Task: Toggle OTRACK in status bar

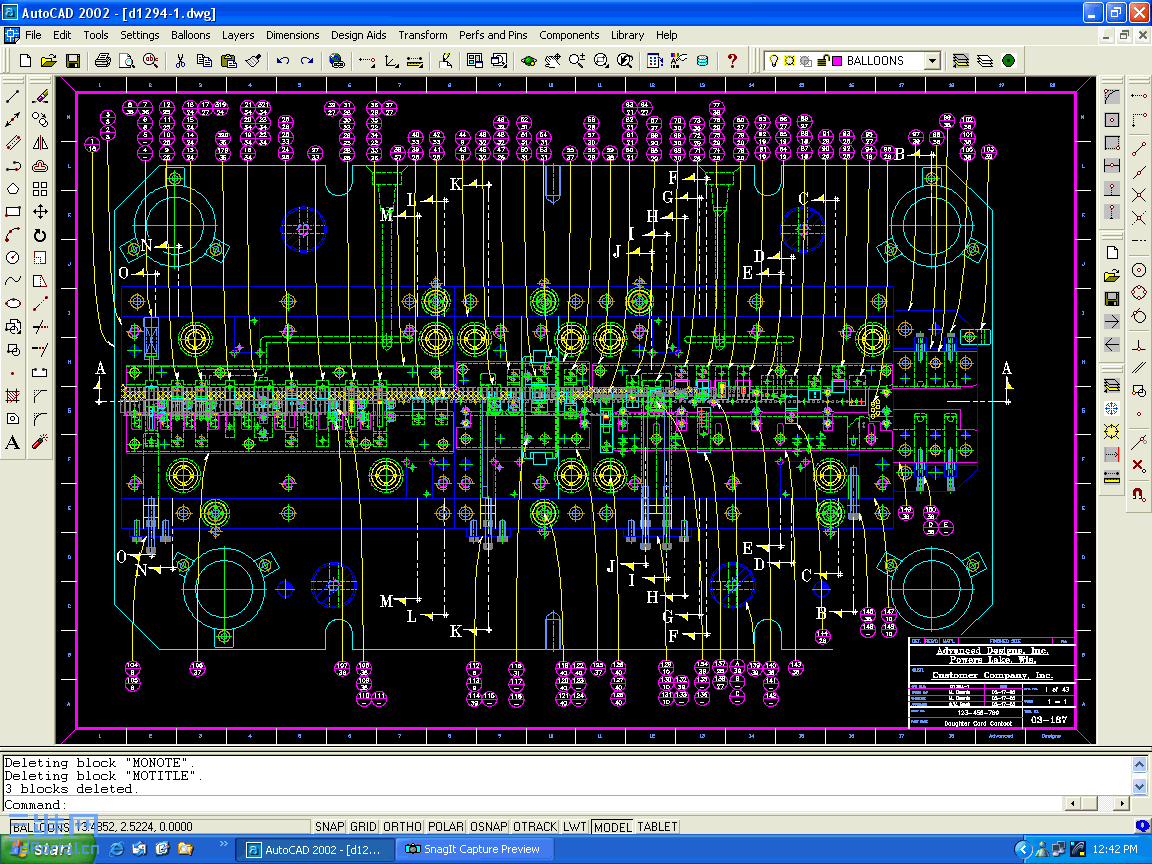Action: pos(536,827)
